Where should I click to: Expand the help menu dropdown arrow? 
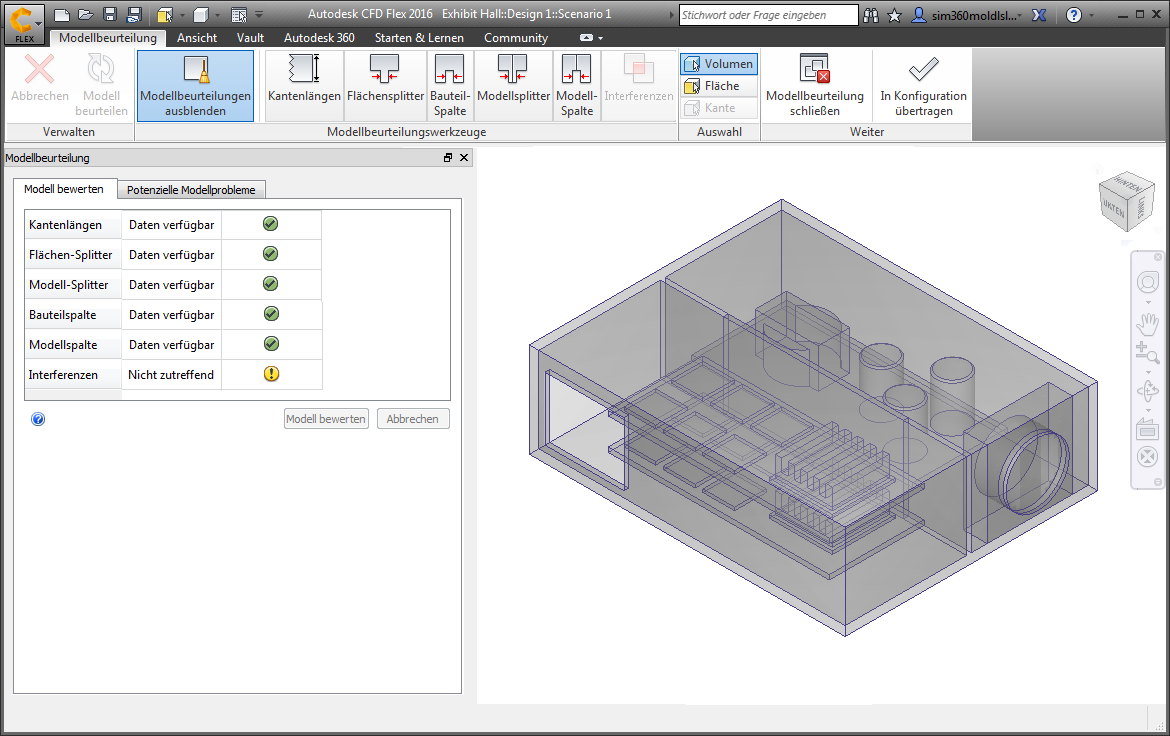click(1091, 16)
